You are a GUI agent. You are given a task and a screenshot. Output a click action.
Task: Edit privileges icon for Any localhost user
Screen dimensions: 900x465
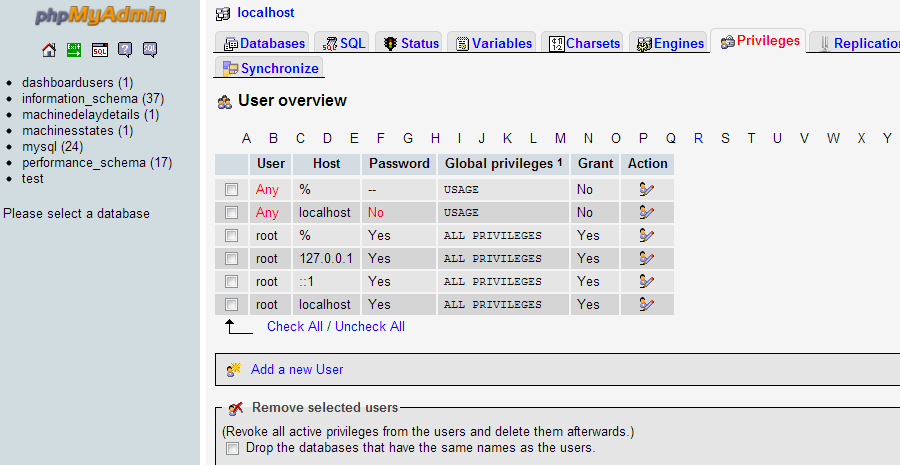pos(647,212)
